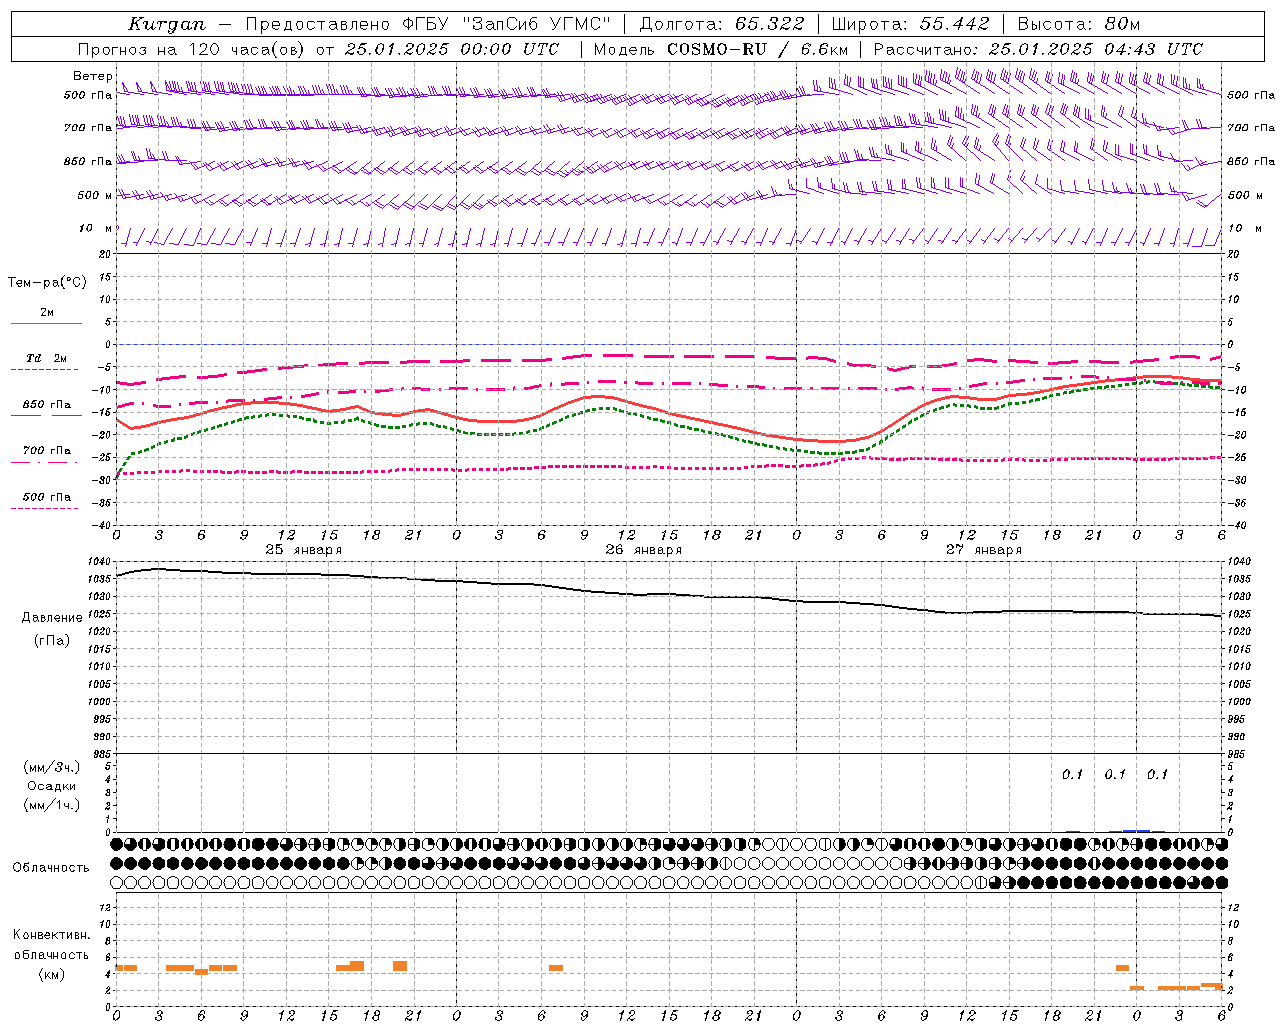1280x1024 pixels.
Task: Click 'Рассчитано: 25.01.2025 04:43 UTC' timestamp
Action: [1038, 49]
